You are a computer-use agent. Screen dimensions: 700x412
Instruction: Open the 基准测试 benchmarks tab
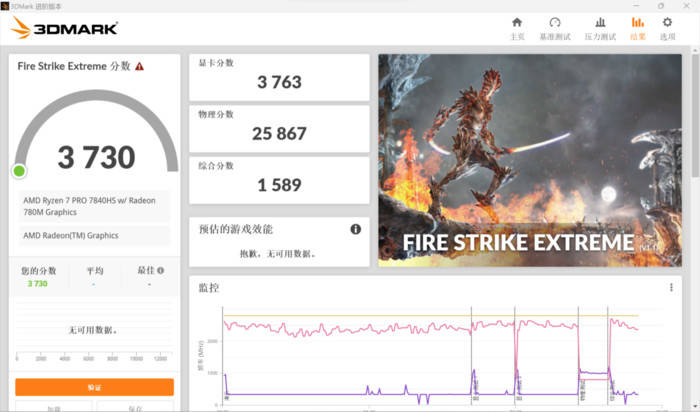554,28
